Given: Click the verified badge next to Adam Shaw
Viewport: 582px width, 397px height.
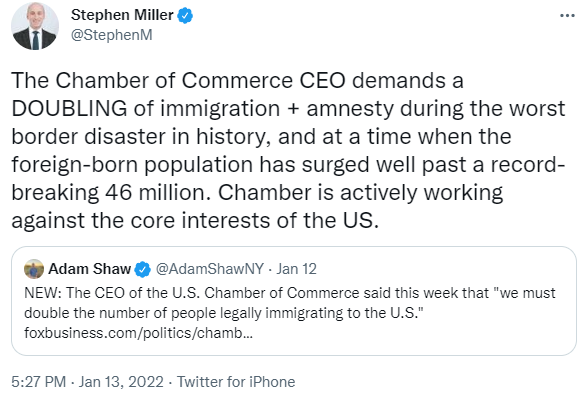Looking at the screenshot, I should 143,269.
